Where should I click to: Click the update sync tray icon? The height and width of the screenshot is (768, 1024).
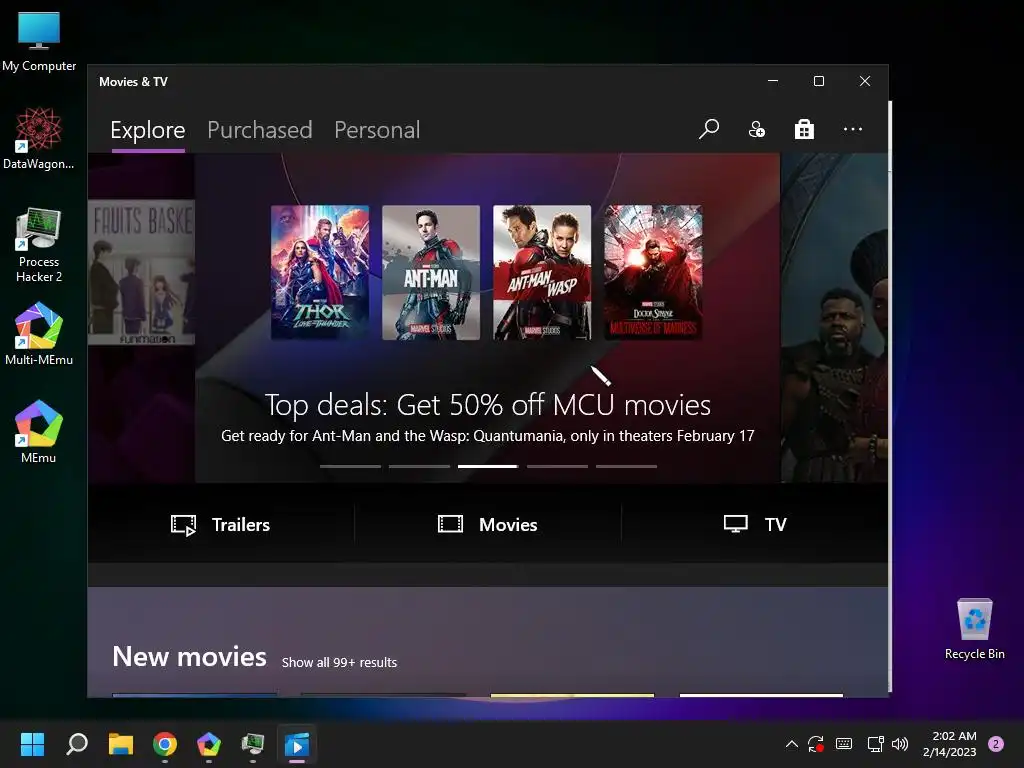point(816,744)
